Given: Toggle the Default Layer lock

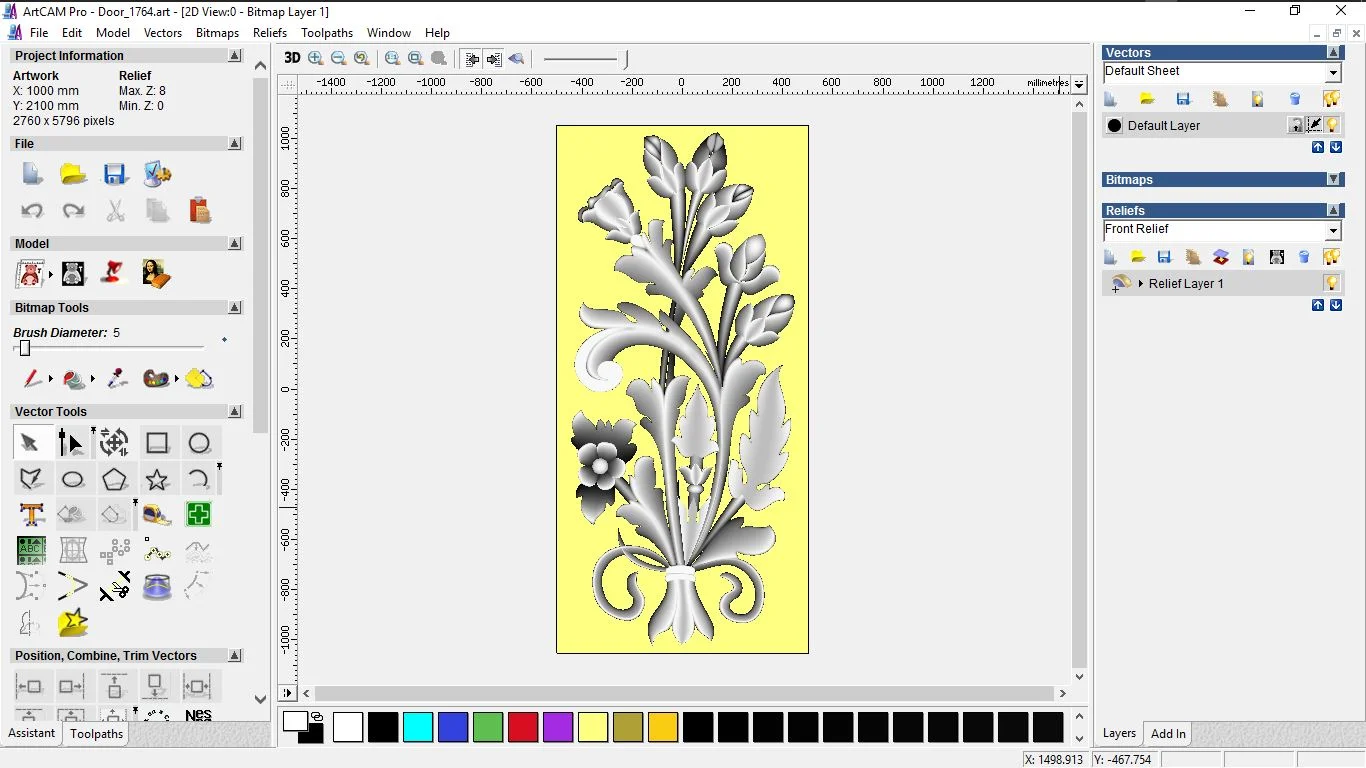Looking at the screenshot, I should (x=1296, y=125).
